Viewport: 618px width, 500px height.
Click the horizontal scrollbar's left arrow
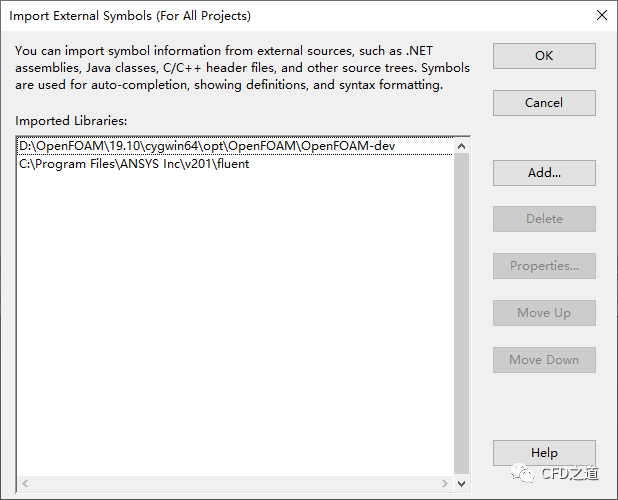24,484
